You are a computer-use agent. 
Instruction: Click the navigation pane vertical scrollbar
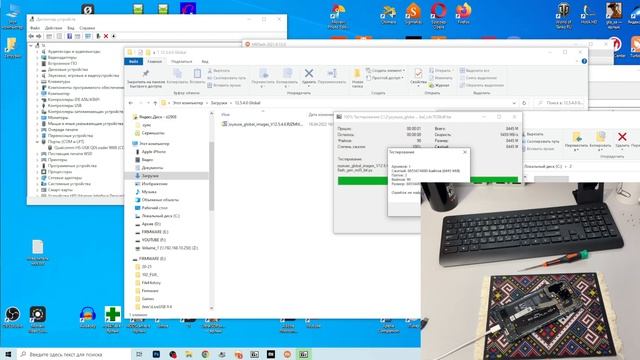[211, 176]
